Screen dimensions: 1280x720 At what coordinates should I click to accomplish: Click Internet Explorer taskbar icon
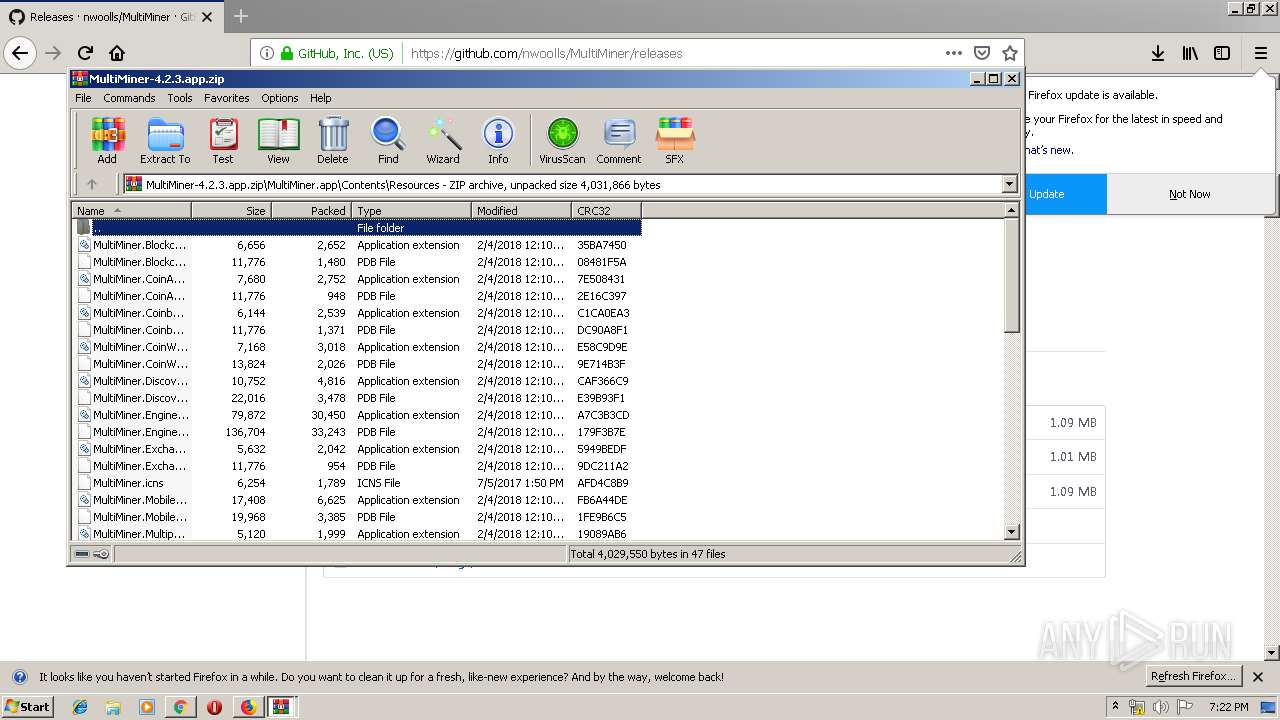click(80, 707)
